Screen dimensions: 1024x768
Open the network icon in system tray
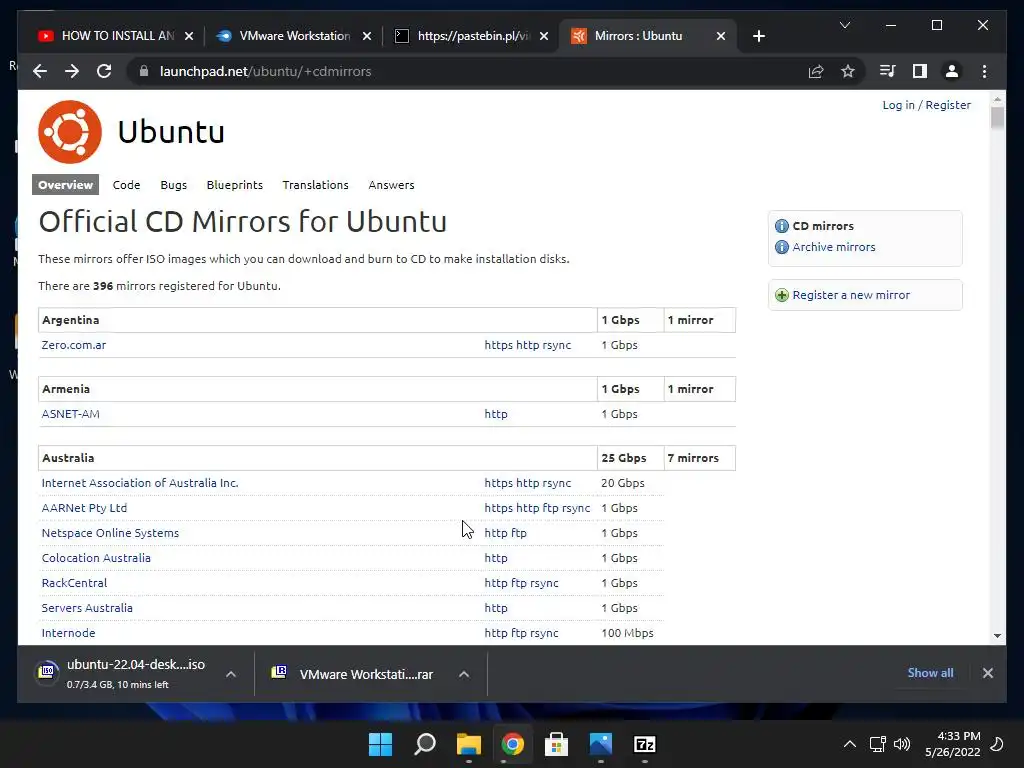[877, 744]
